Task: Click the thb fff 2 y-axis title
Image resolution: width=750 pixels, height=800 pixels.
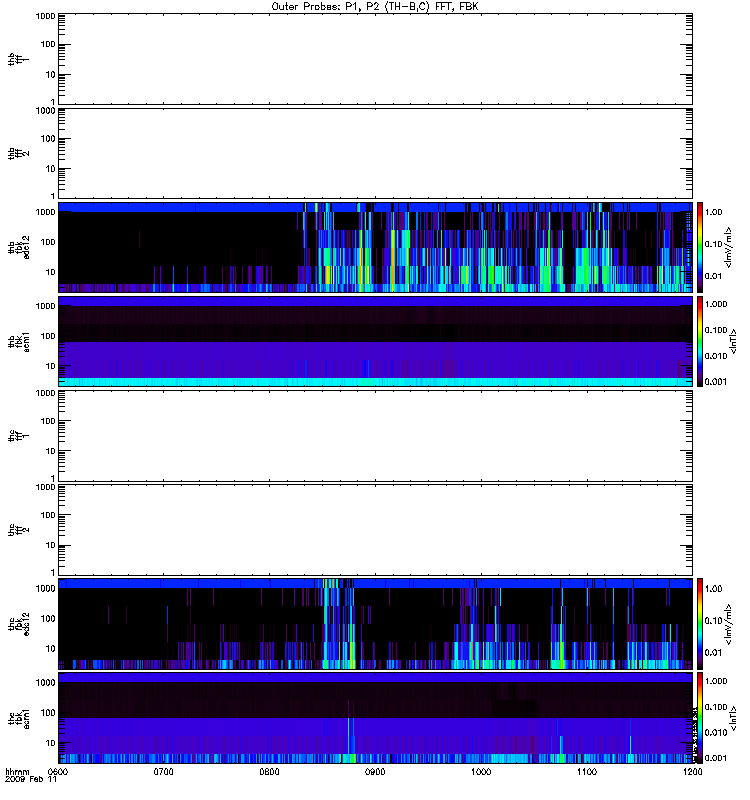Action: pyautogui.click(x=18, y=153)
